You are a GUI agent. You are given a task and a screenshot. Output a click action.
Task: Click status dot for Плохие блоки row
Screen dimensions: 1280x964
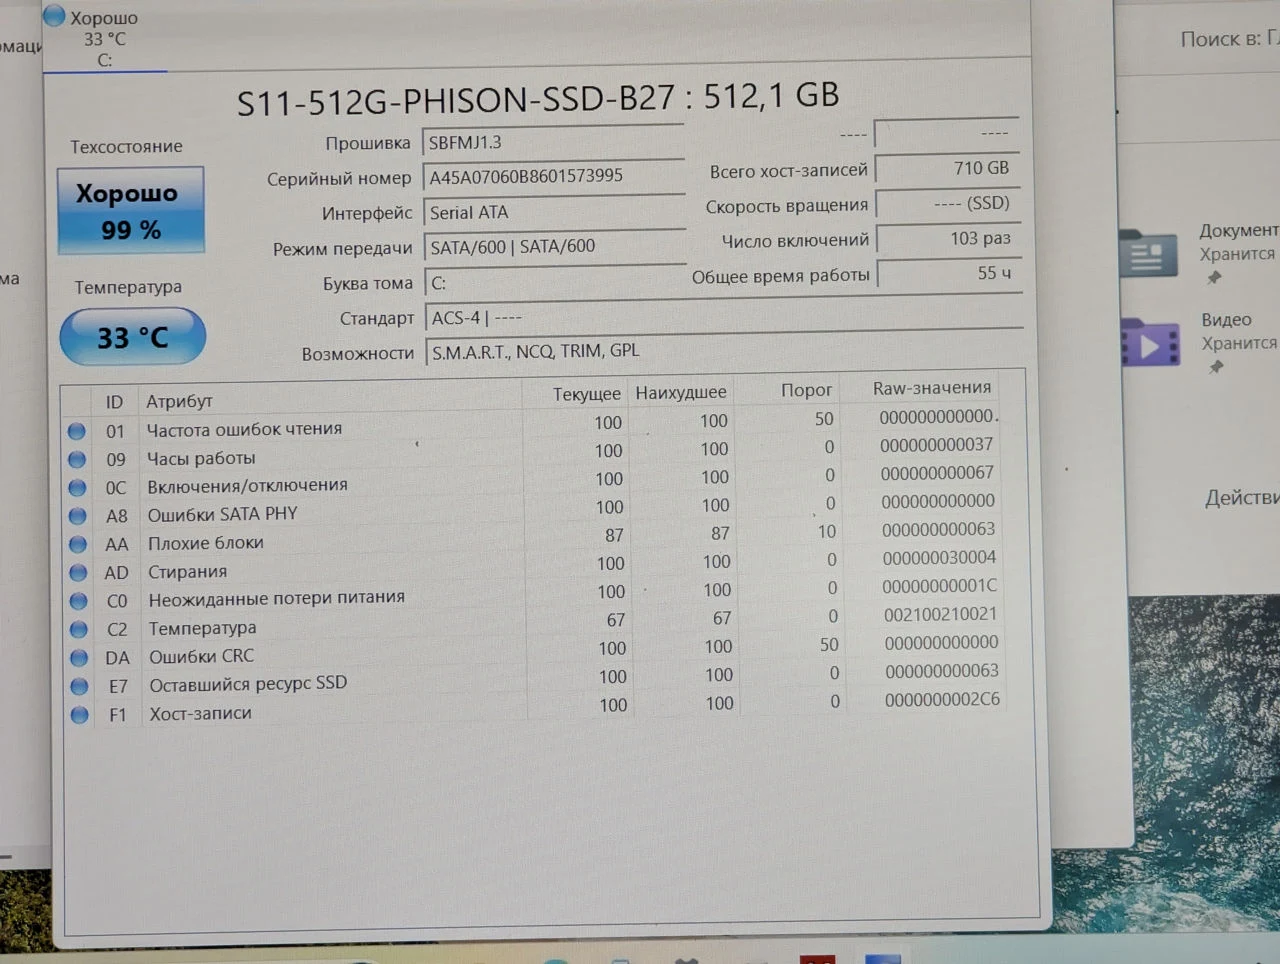coord(78,544)
